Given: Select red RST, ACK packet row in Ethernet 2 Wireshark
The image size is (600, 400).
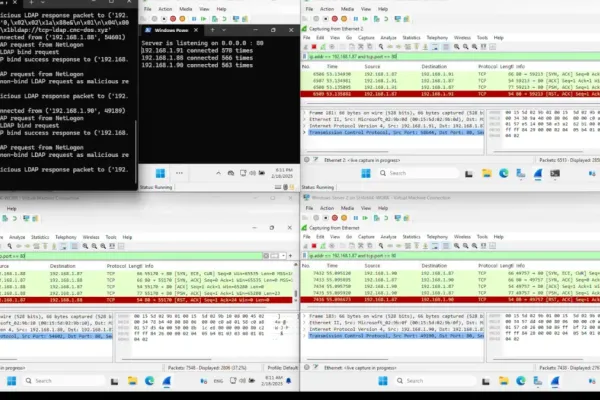Looking at the screenshot, I should (x=450, y=94).
